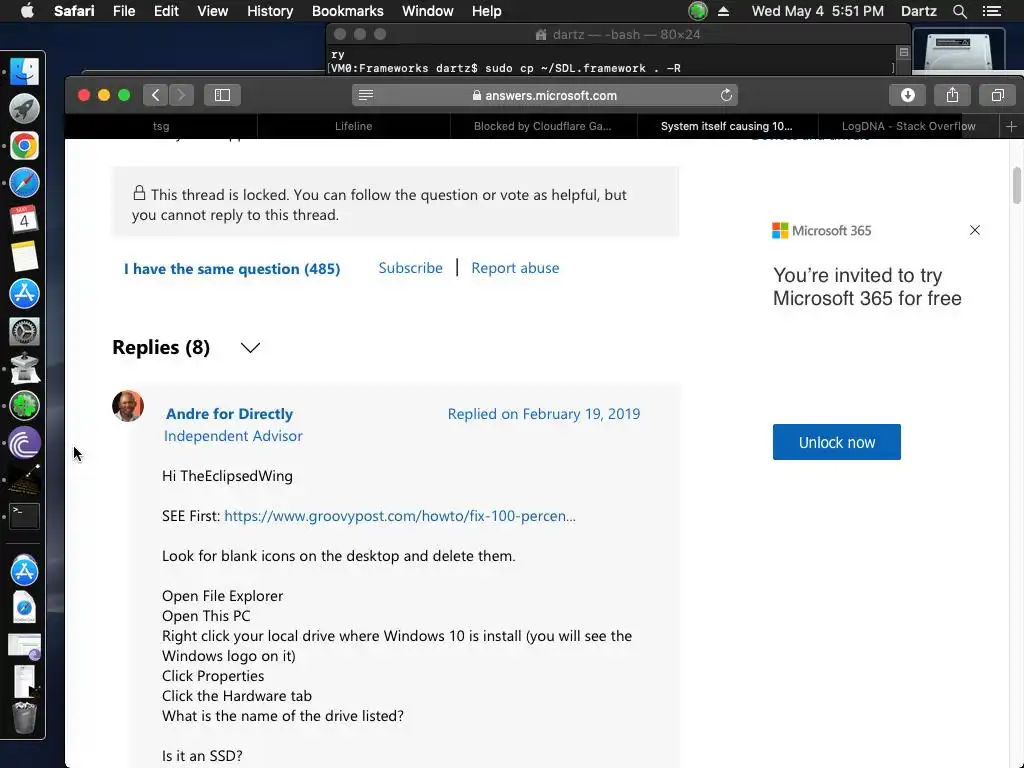Screen dimensions: 1024x768
Task: Show Safari downloads
Action: click(908, 95)
